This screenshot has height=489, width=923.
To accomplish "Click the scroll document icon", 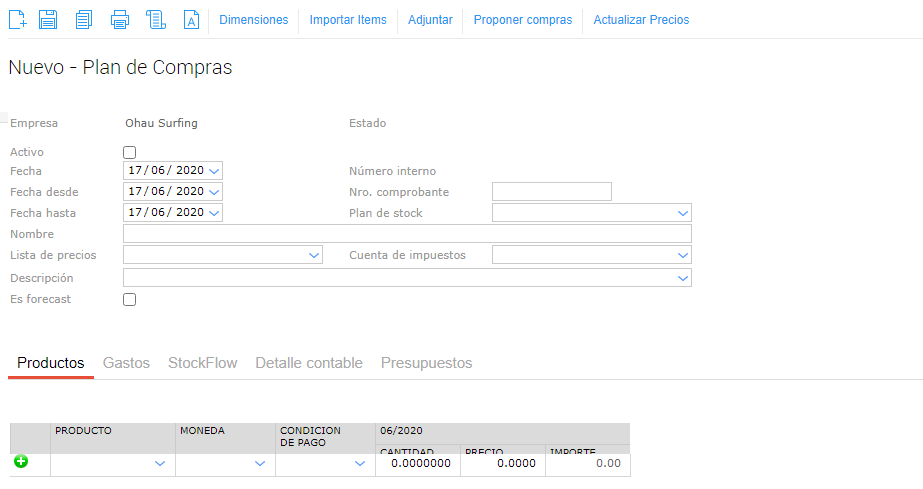I will (x=155, y=20).
